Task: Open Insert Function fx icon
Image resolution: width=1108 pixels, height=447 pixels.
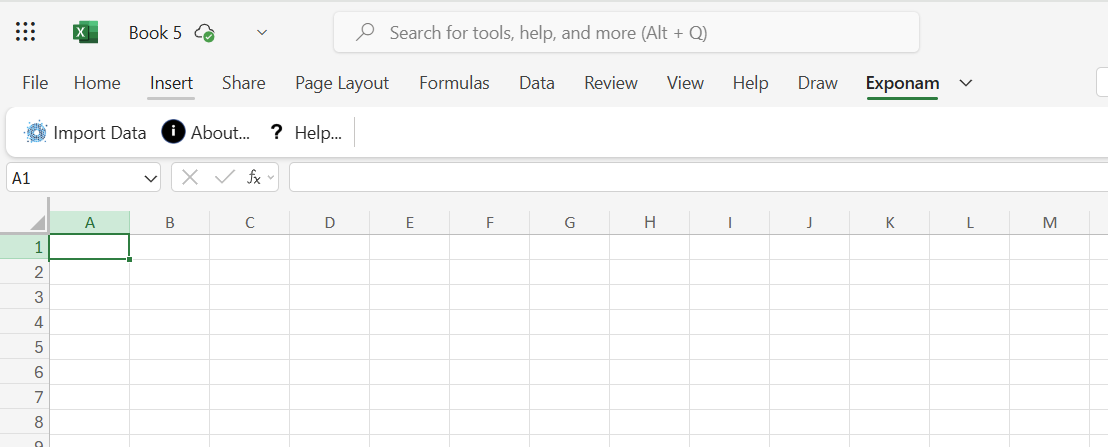Action: pos(254,177)
